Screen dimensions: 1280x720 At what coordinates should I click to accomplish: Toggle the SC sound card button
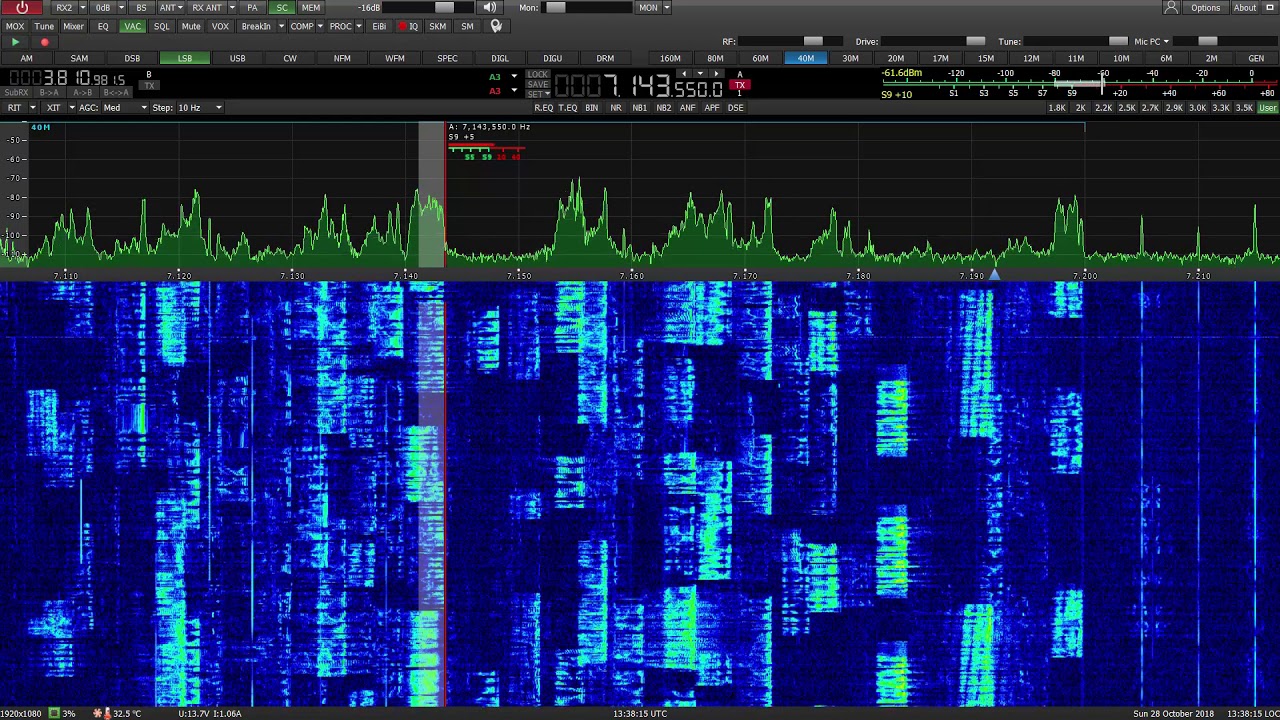[282, 8]
